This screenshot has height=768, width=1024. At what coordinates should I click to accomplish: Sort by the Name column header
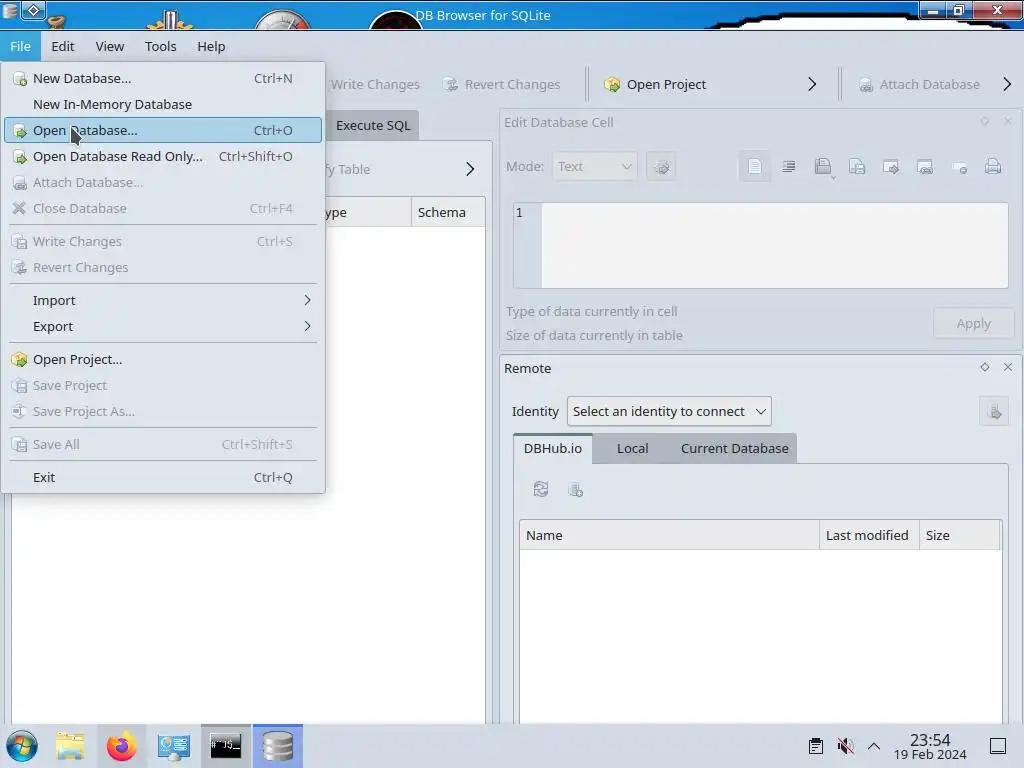coord(669,536)
